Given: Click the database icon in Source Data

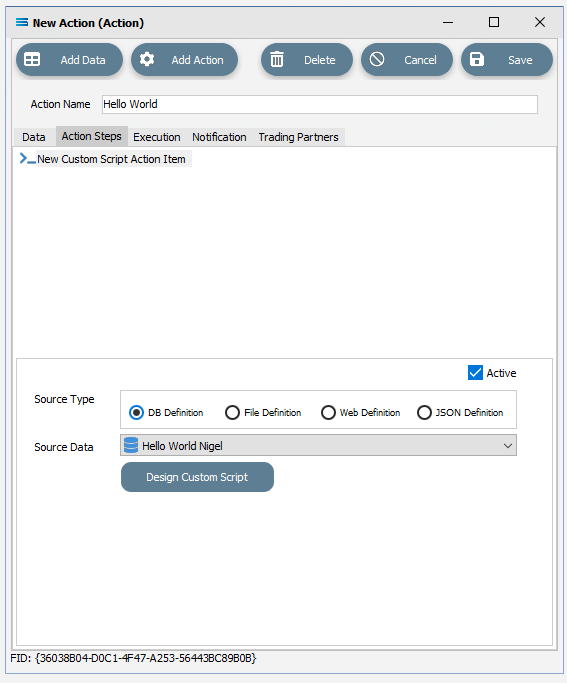Looking at the screenshot, I should (x=131, y=445).
